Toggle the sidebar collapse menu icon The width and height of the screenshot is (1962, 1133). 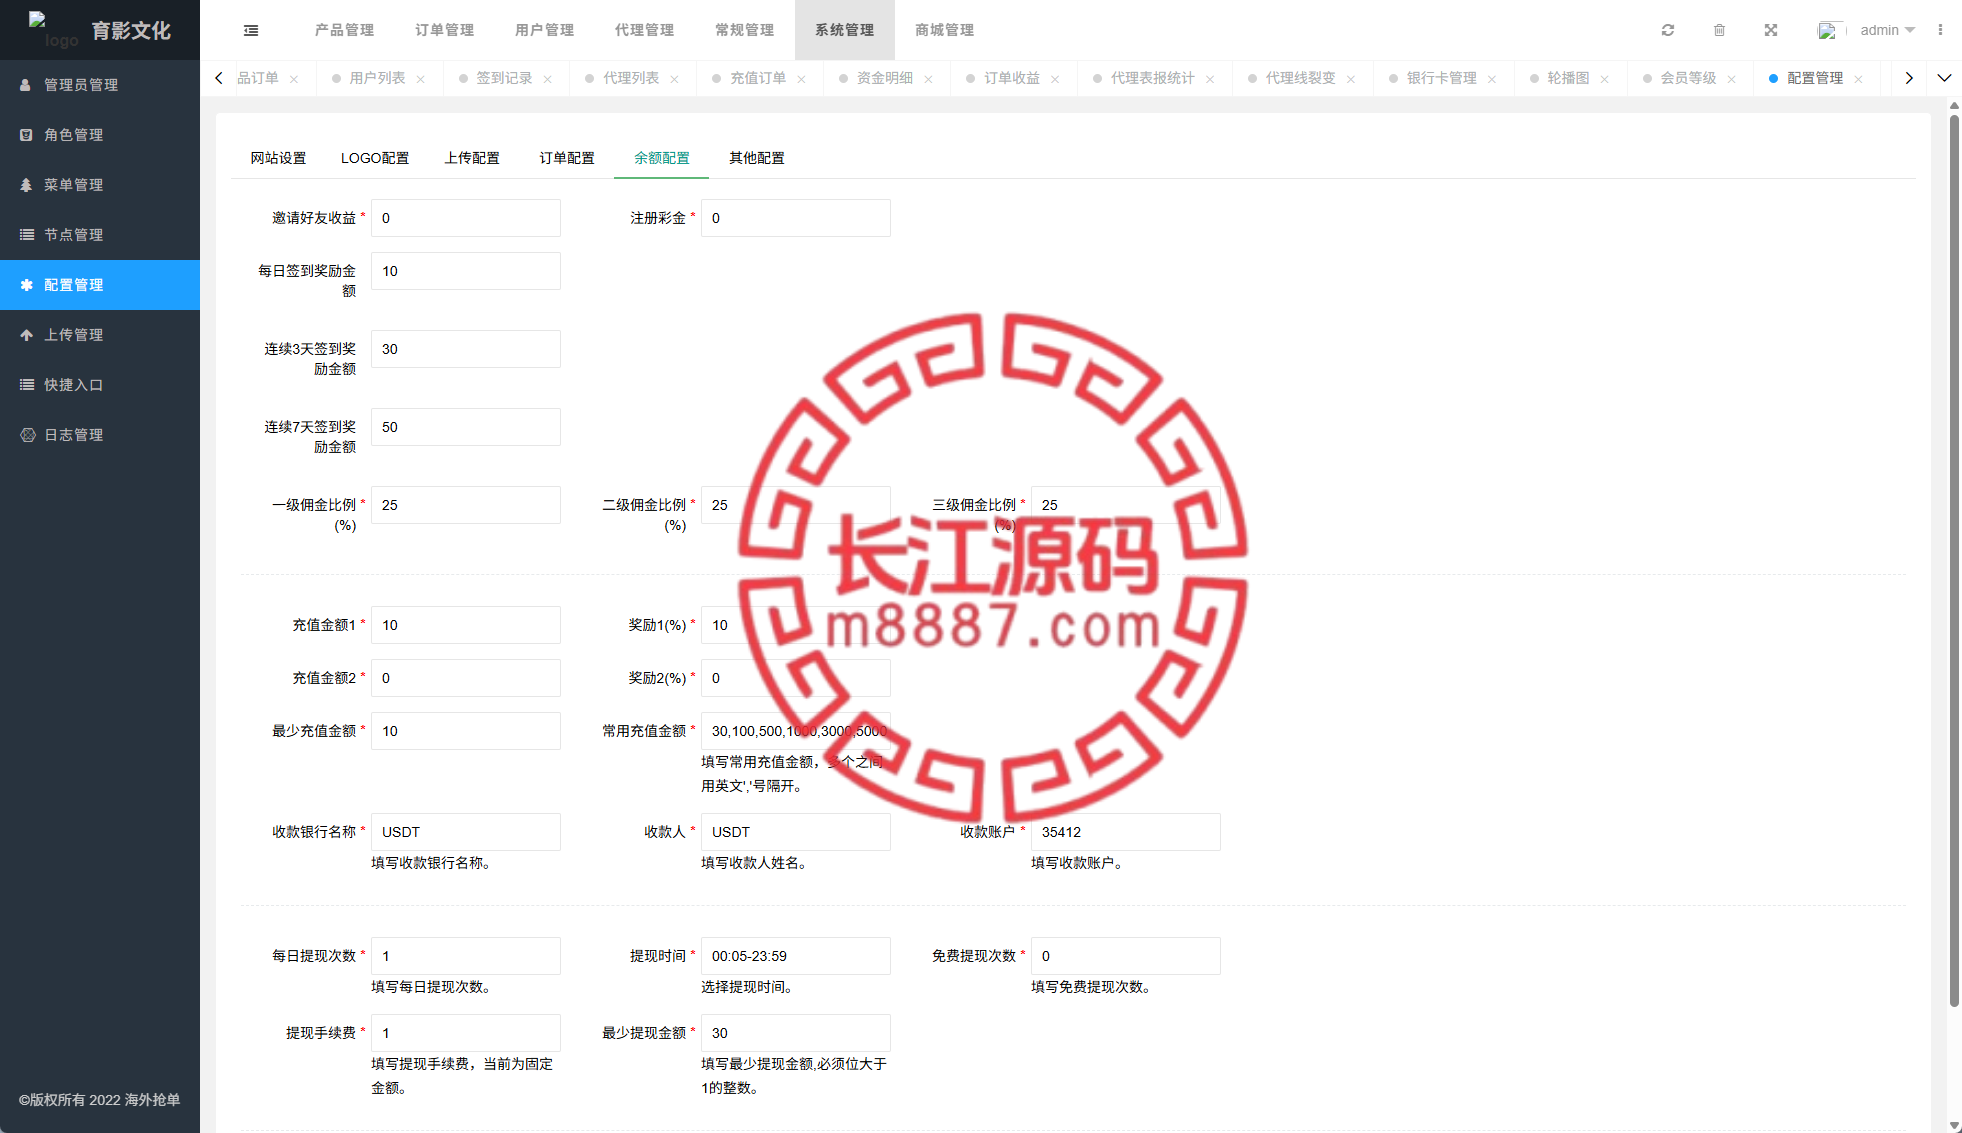(251, 30)
